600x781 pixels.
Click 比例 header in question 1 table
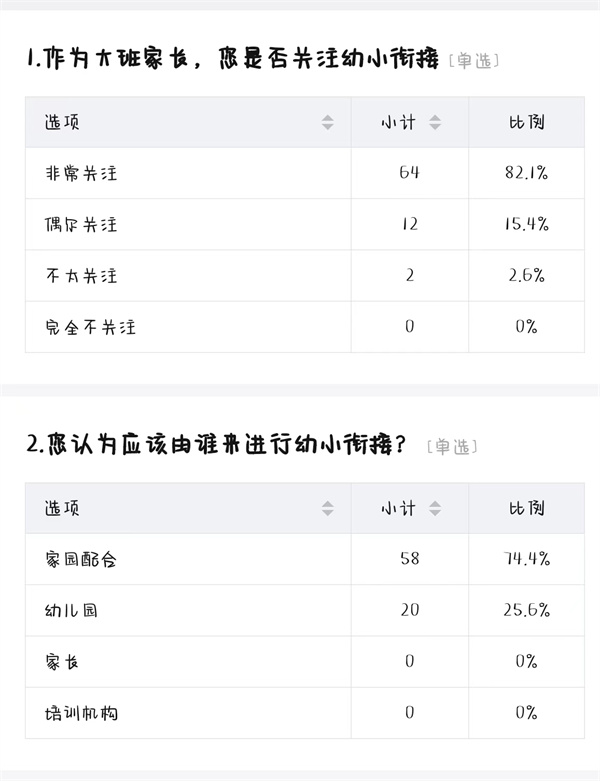526,122
